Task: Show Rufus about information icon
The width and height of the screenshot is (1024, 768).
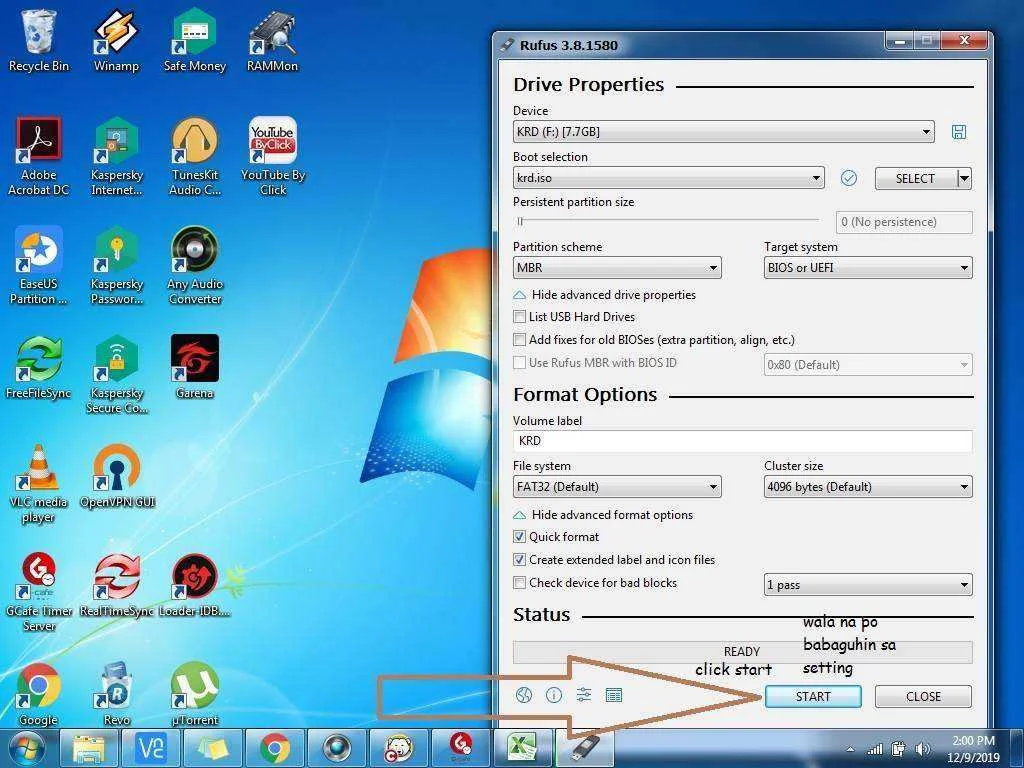Action: click(x=554, y=696)
